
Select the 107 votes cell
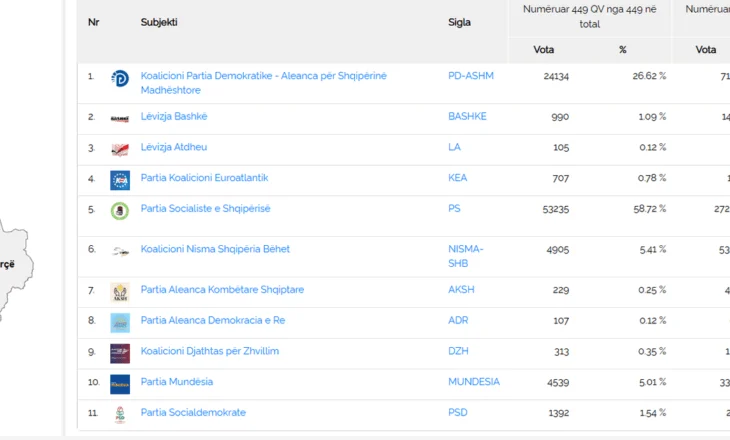[x=561, y=321]
